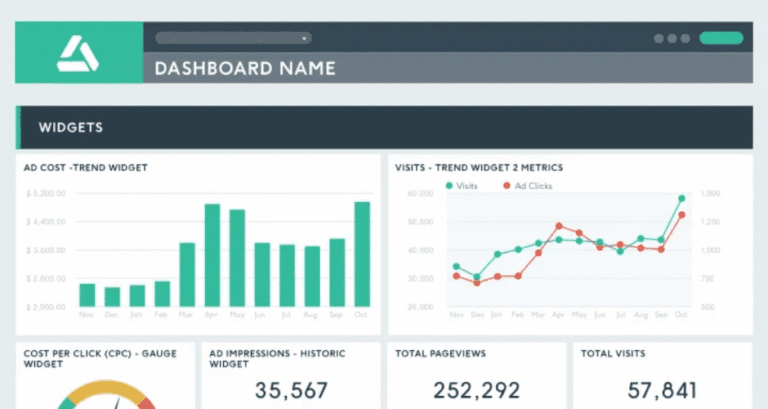
Task: Click the VISITS - TREND WIDGET 2 METRICS title
Action: point(479,168)
